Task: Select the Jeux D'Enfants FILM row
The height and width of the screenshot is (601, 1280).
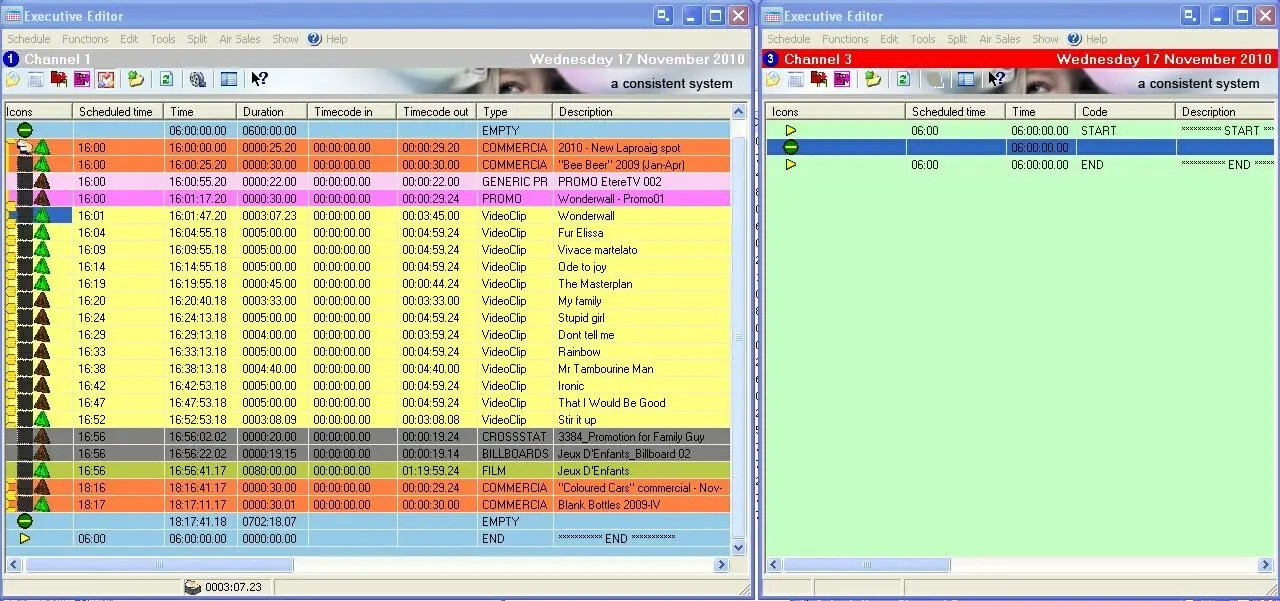Action: 400,471
